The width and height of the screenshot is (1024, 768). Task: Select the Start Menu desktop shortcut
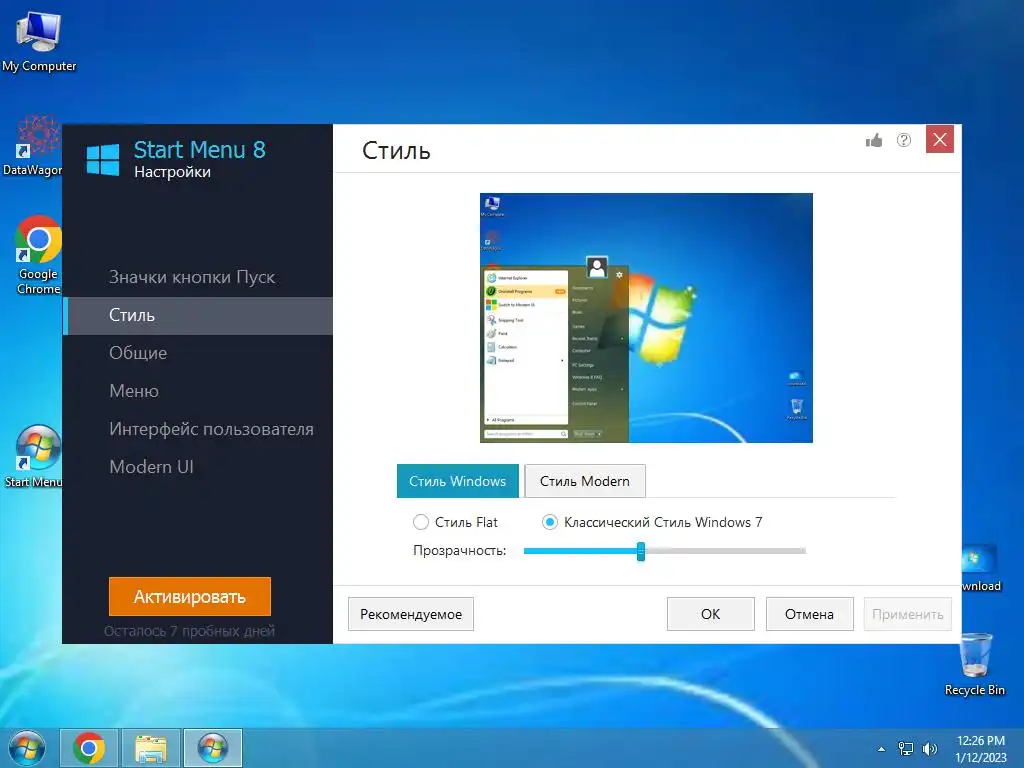click(34, 456)
